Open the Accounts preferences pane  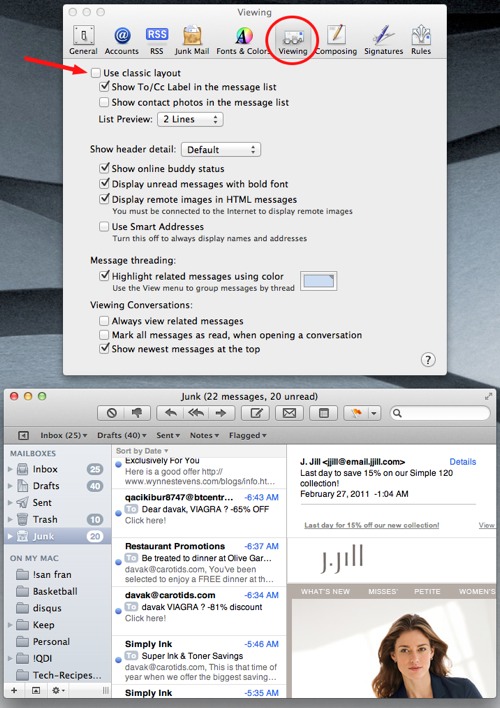pyautogui.click(x=121, y=40)
